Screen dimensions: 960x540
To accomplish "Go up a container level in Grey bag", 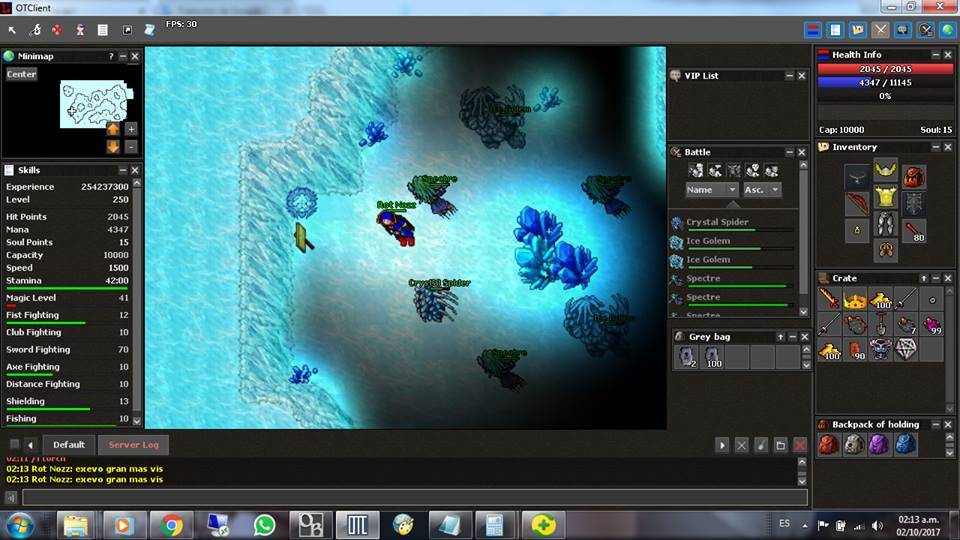I will pyautogui.click(x=780, y=337).
